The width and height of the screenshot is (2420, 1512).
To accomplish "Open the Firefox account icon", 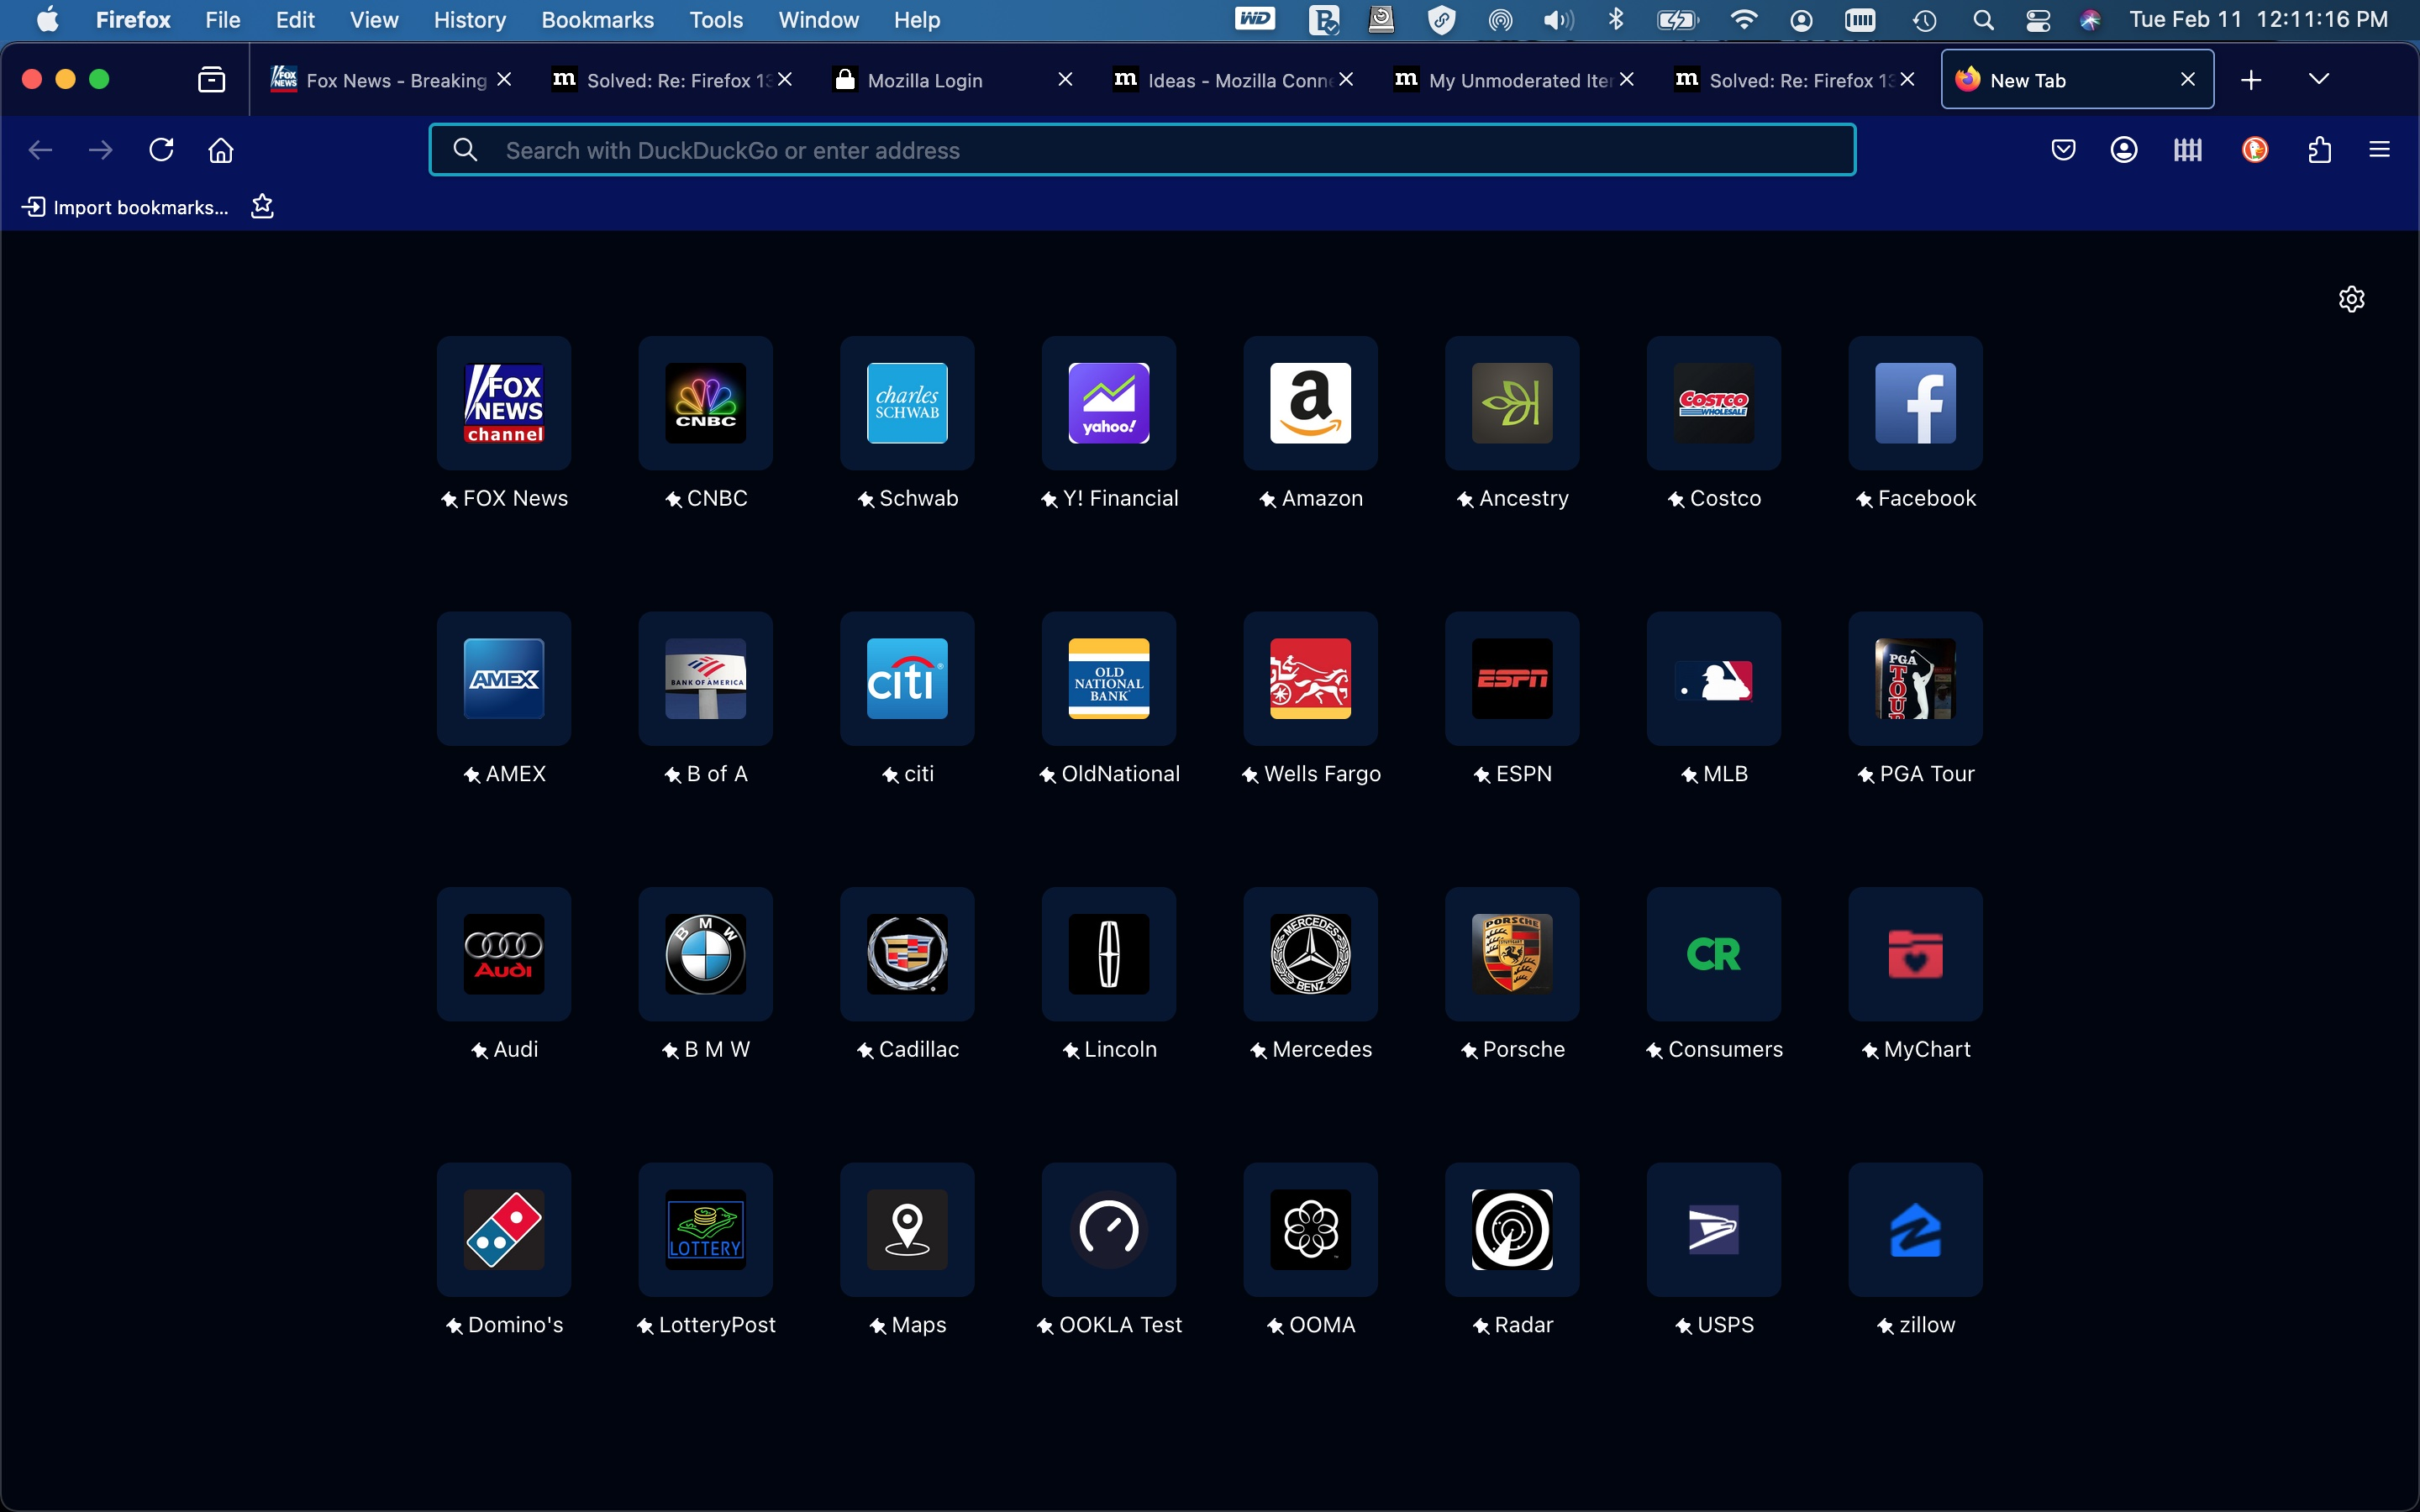I will (x=2124, y=150).
